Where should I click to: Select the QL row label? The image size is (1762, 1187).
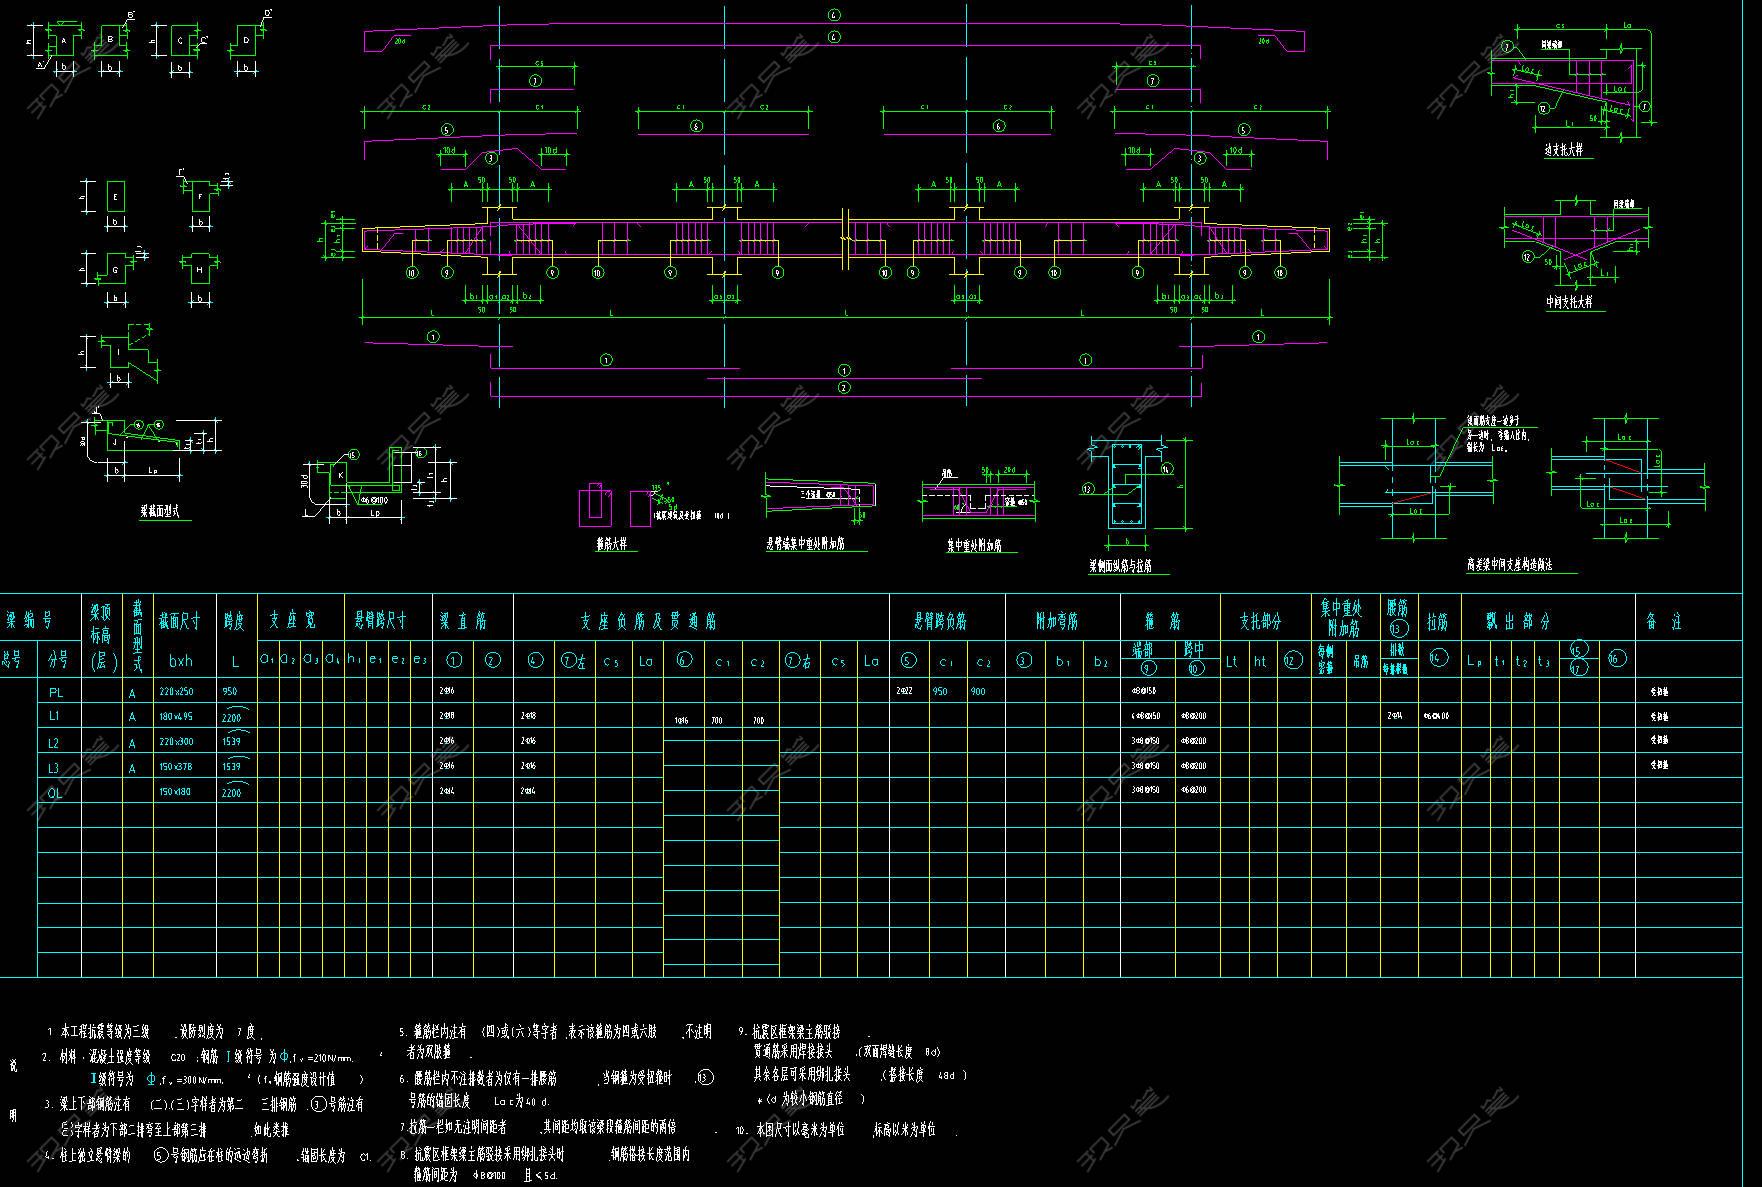[55, 793]
